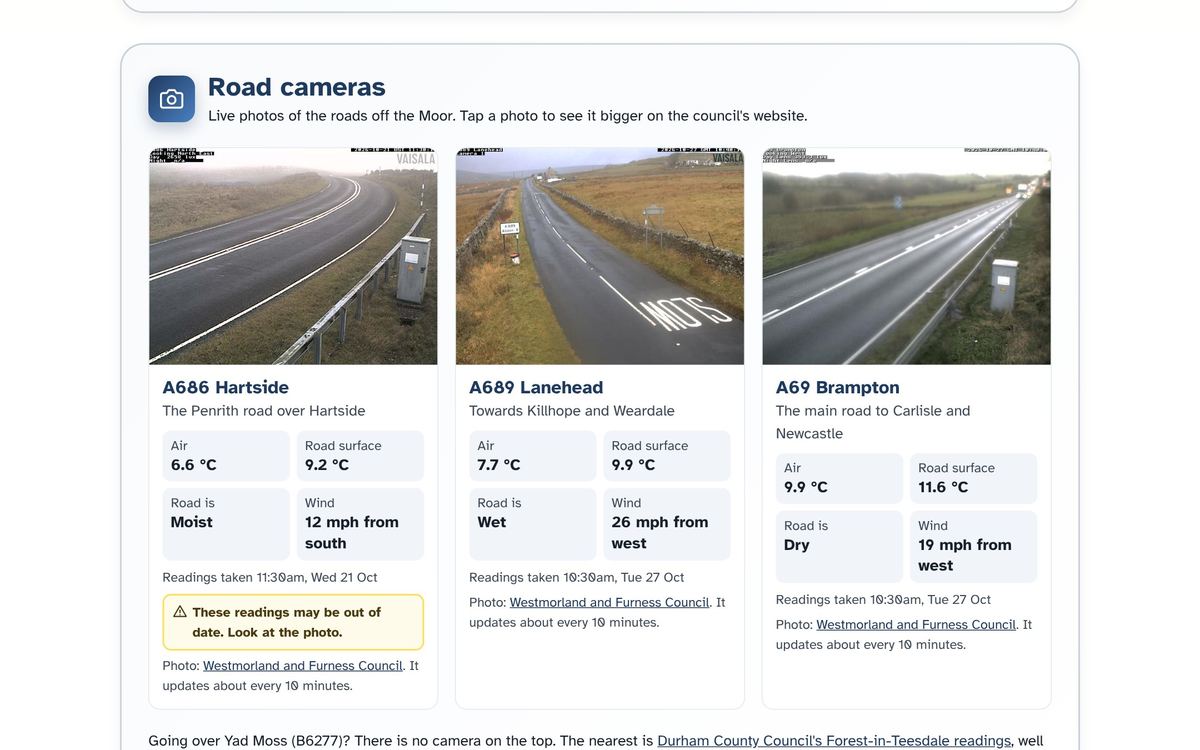This screenshot has width=1200, height=750.
Task: Click the A686 Hartside title
Action: click(226, 387)
